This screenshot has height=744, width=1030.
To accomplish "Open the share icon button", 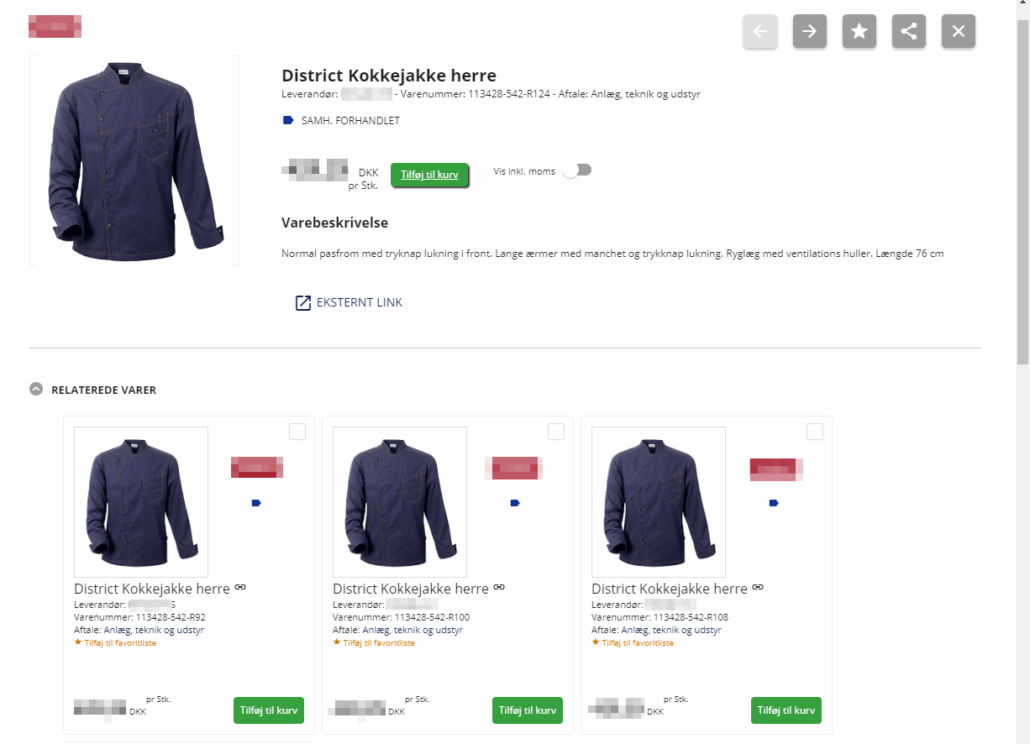I will pyautogui.click(x=908, y=31).
